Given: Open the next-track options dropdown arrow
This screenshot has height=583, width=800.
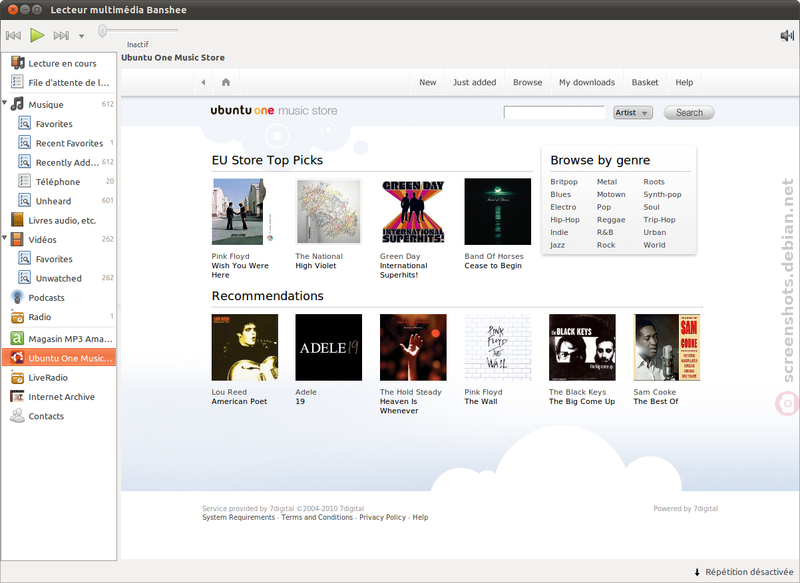Looking at the screenshot, I should [x=81, y=36].
